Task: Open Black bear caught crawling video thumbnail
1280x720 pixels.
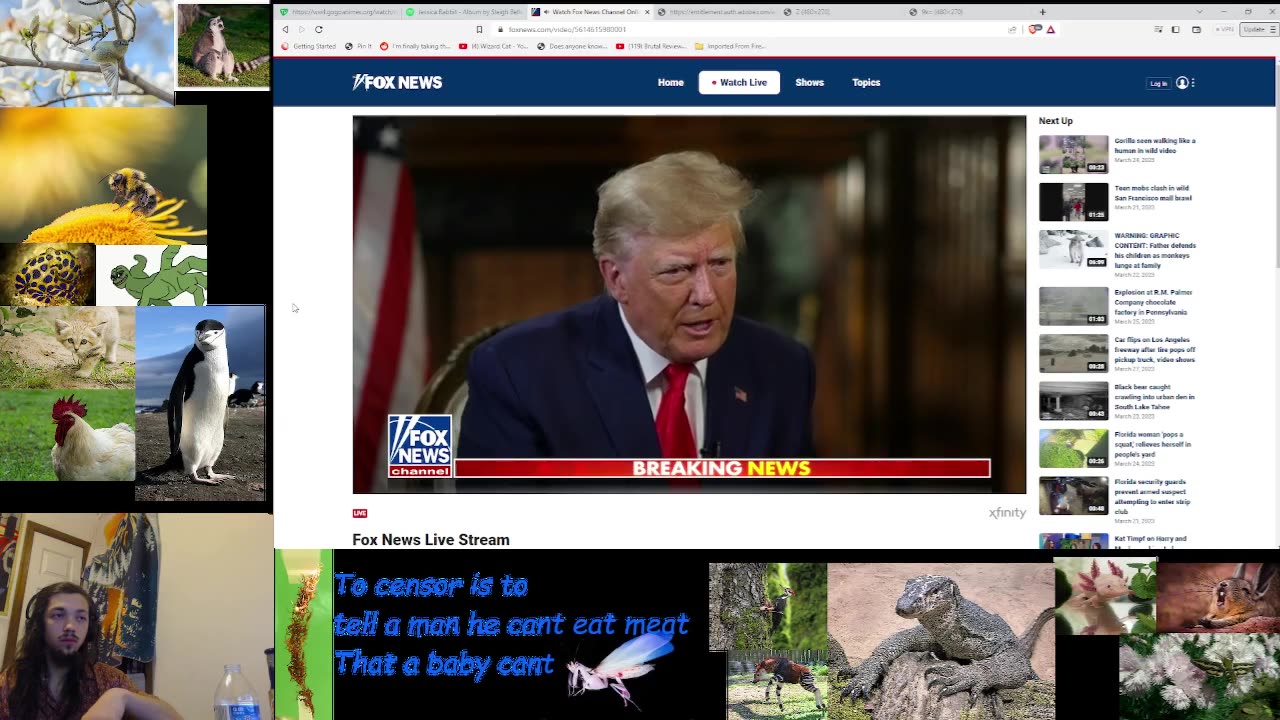Action: point(1073,401)
